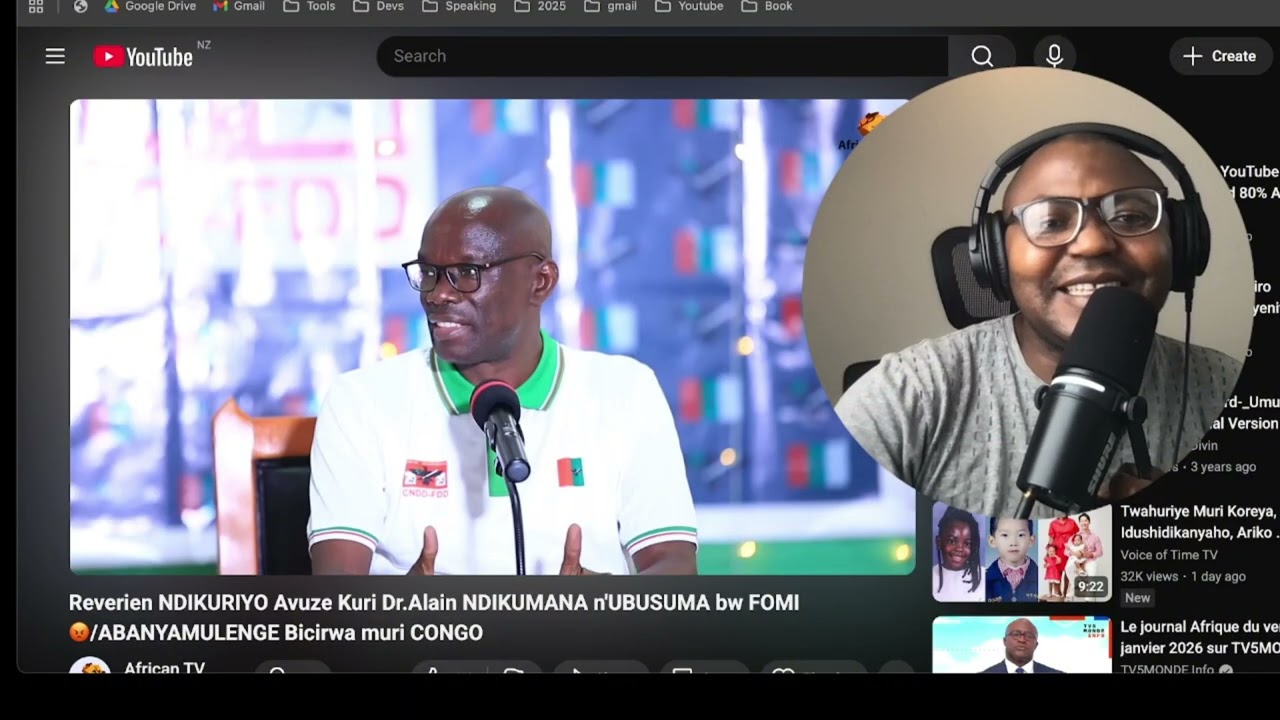
Task: Click the video title starting Reverien NDIKURIYO
Action: click(434, 617)
